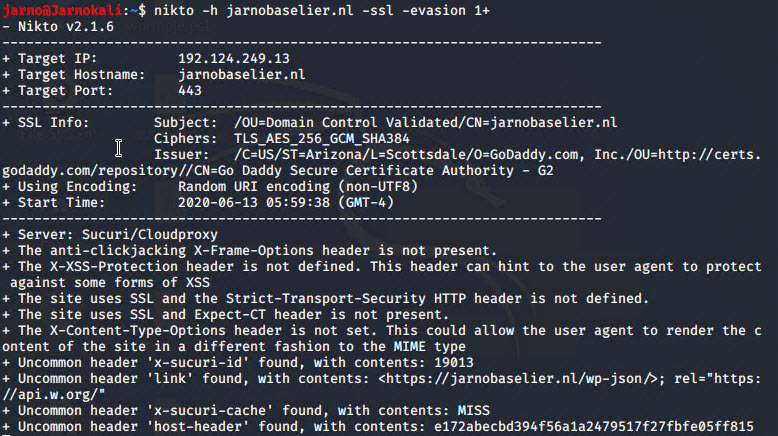The height and width of the screenshot is (436, 778).
Task: Select the target IP 192.124.249.13
Action: (x=234, y=59)
